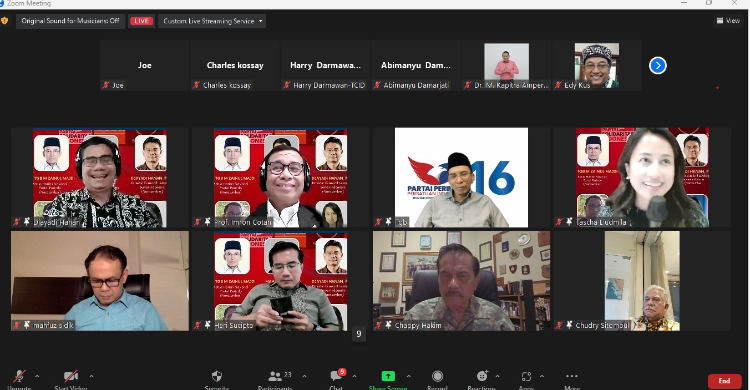Open the Participants panel icon
The width and height of the screenshot is (750, 390).
[275, 376]
